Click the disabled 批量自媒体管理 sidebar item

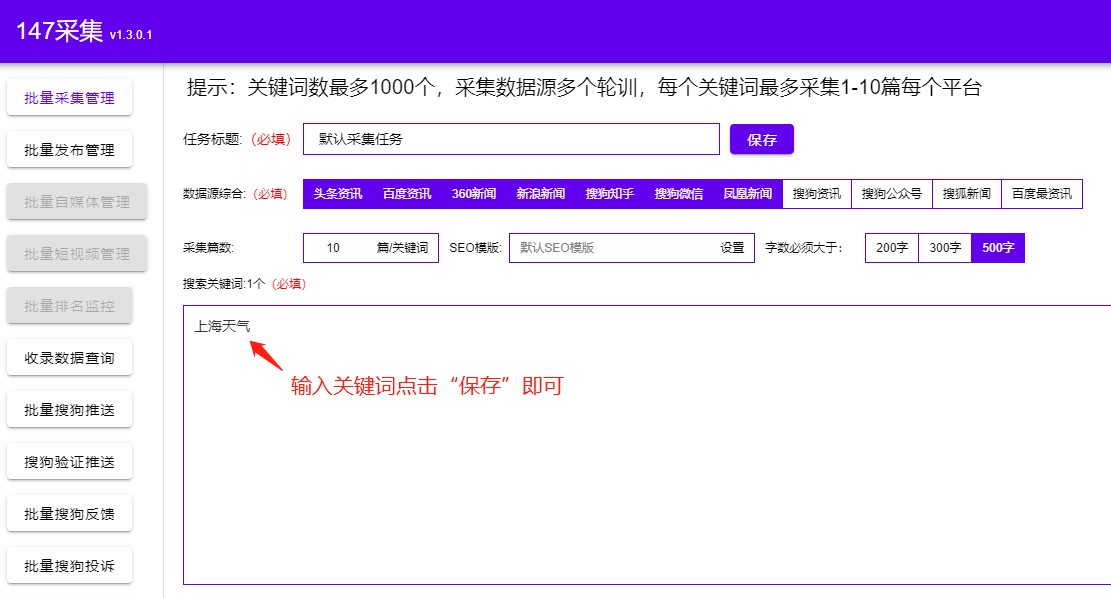coord(77,202)
